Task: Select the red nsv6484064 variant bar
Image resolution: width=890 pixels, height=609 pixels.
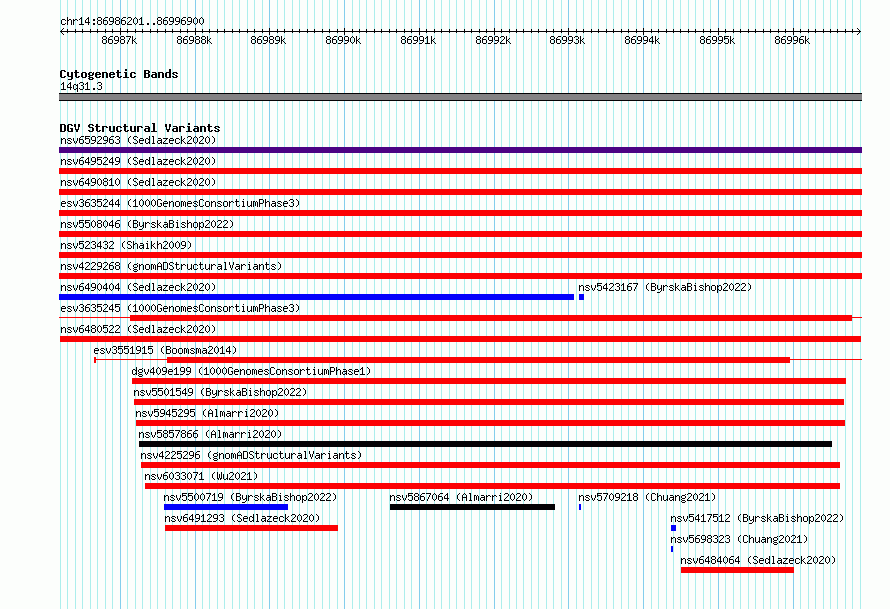Action: 737,570
